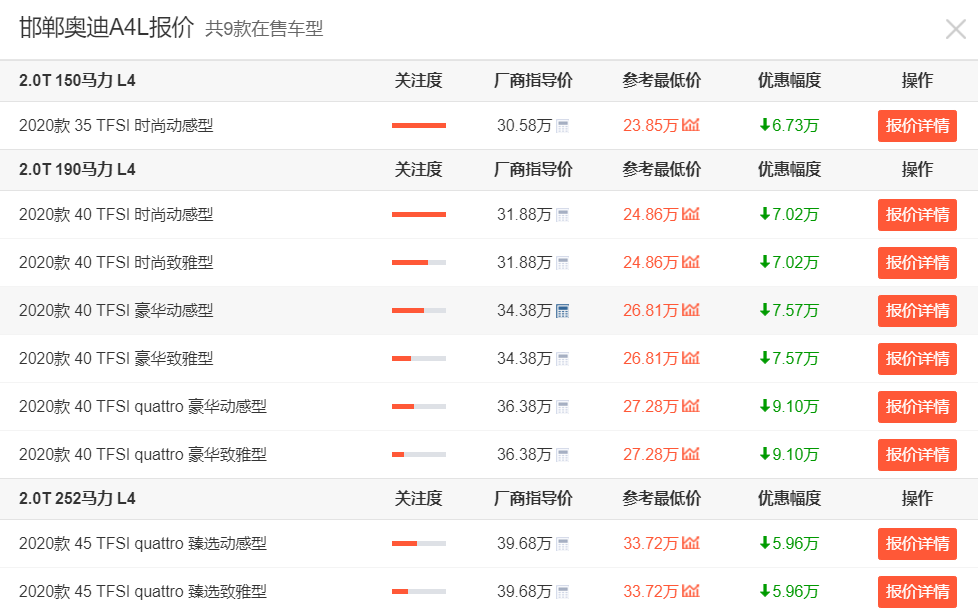The height and width of the screenshot is (613, 978).
Task: Click 报价详情 for 40 quattro 豪华致雅型
Action: pyautogui.click(x=917, y=455)
